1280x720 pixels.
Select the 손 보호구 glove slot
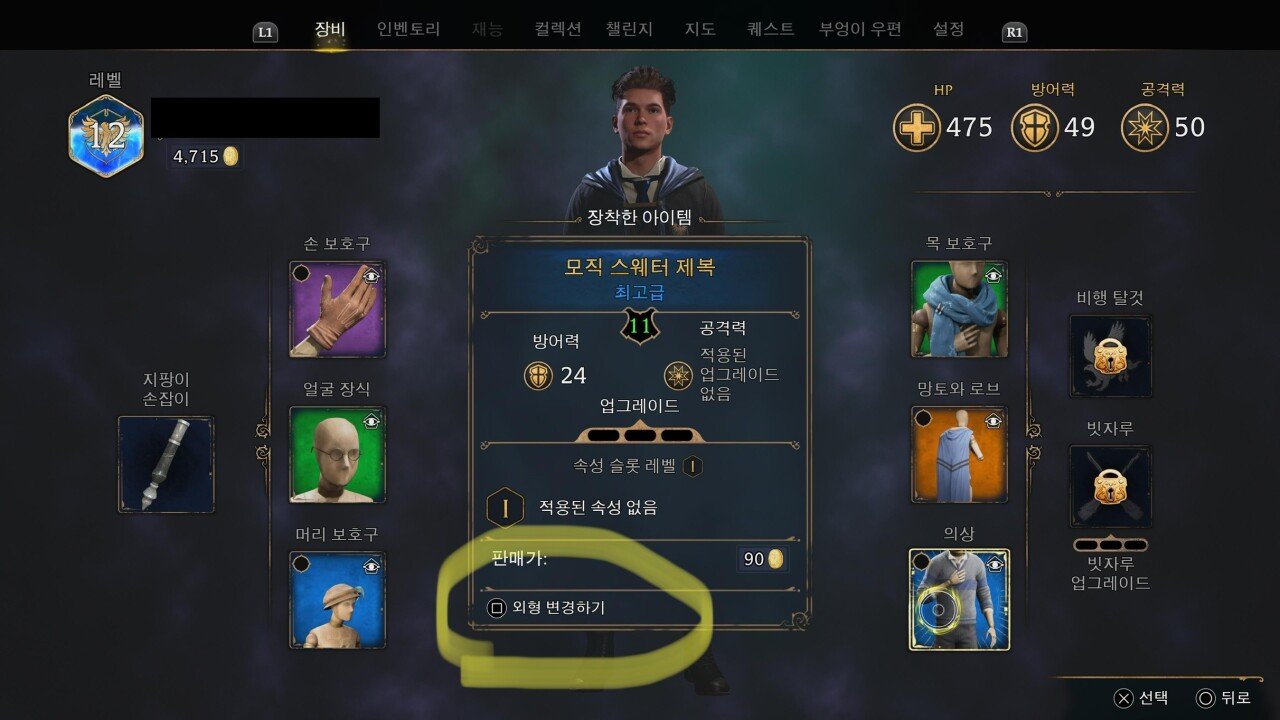tap(338, 309)
